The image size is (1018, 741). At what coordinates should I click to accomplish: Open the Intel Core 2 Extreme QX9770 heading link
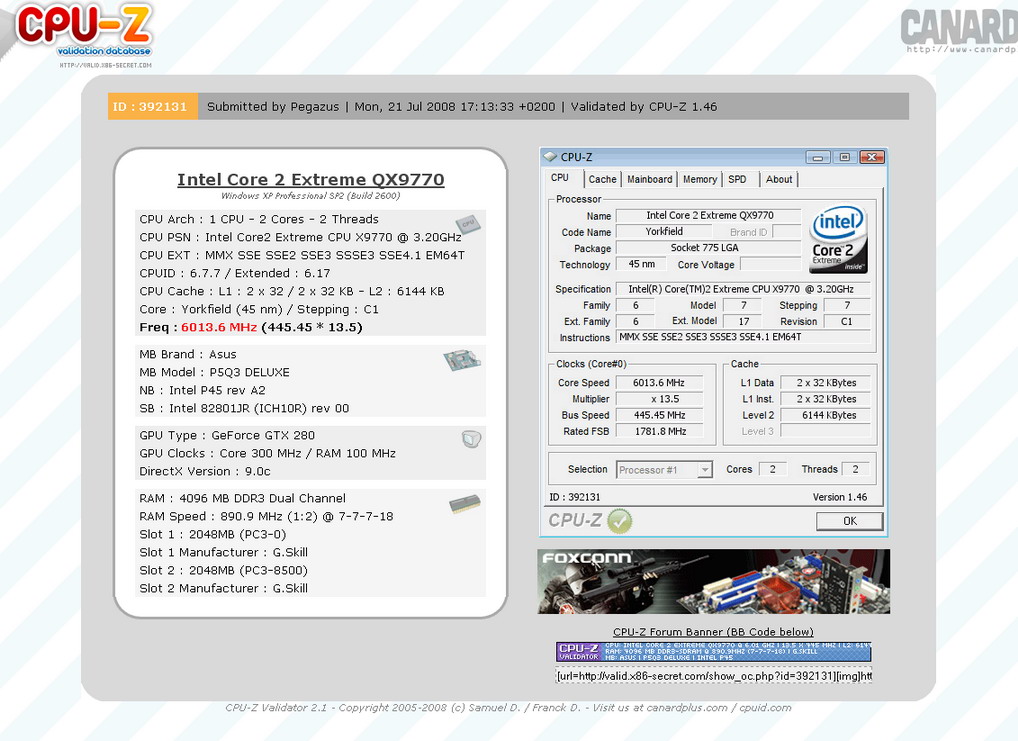coord(311,179)
